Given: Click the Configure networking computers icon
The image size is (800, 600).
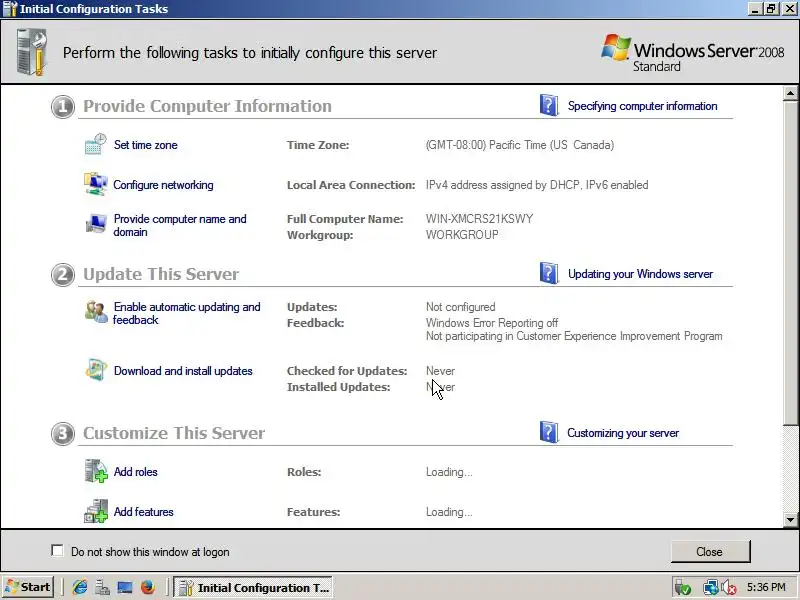Looking at the screenshot, I should [95, 184].
